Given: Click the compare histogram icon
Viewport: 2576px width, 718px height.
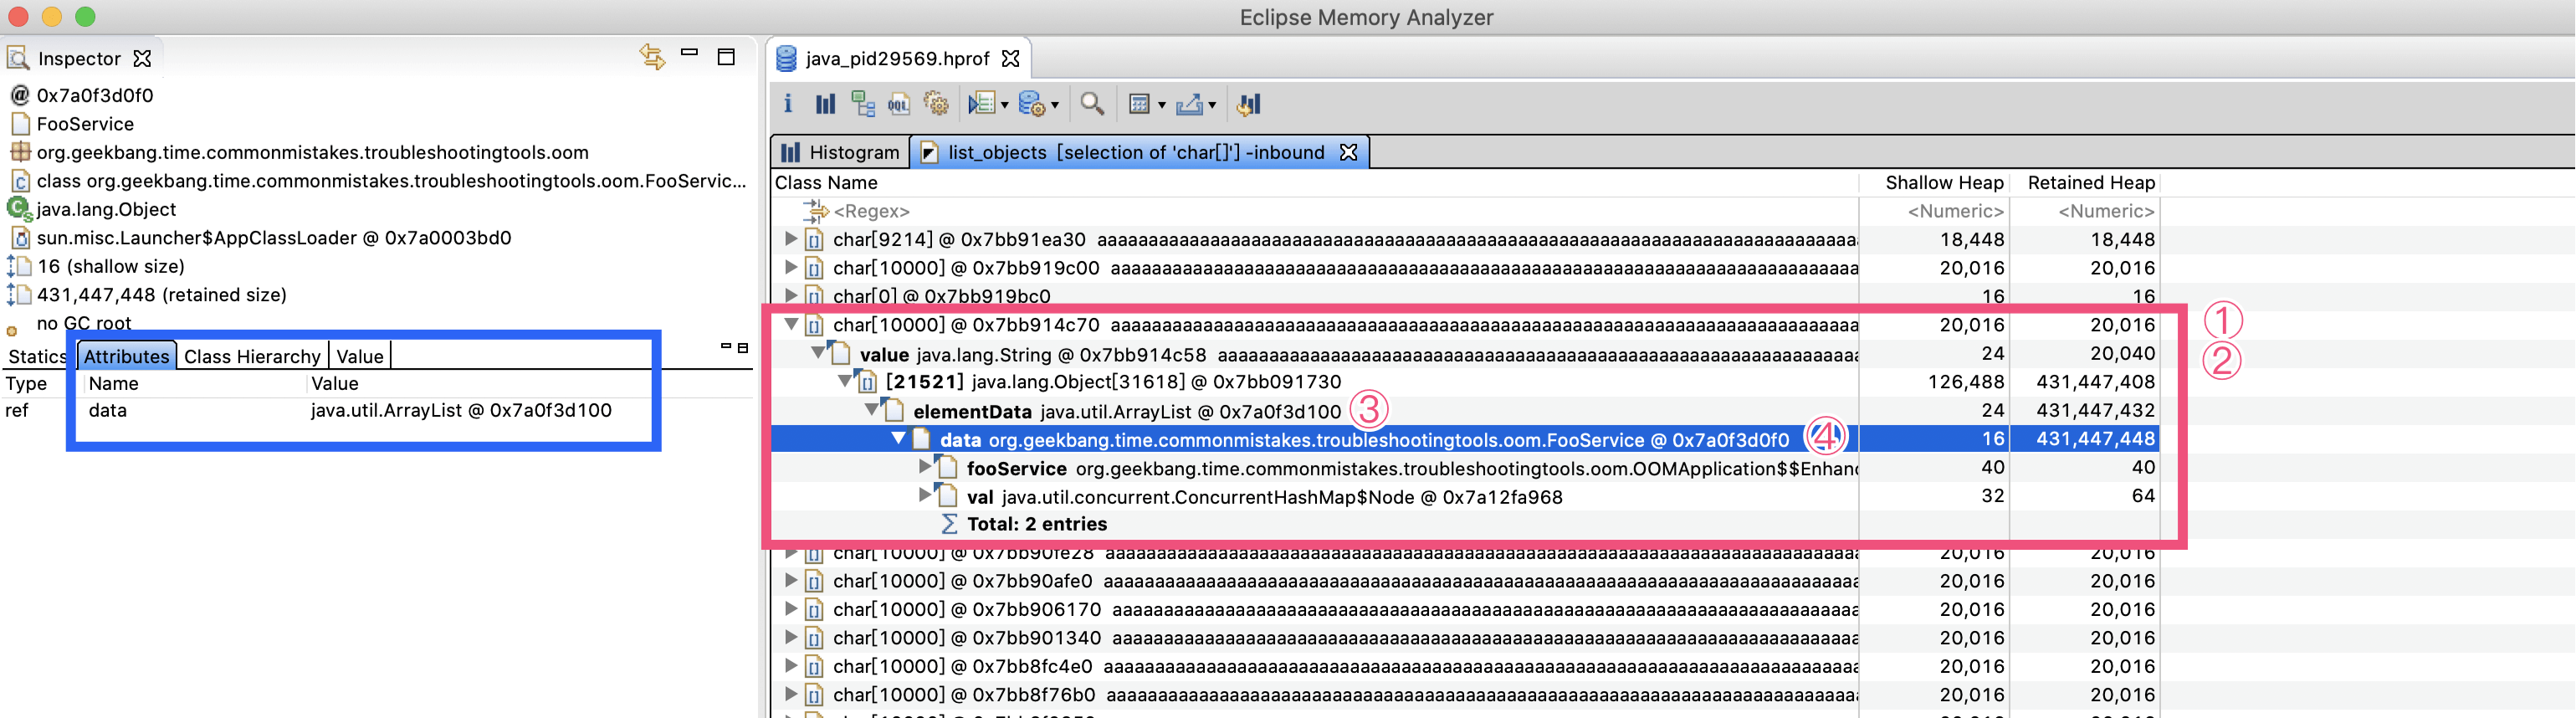Looking at the screenshot, I should click(x=1249, y=104).
